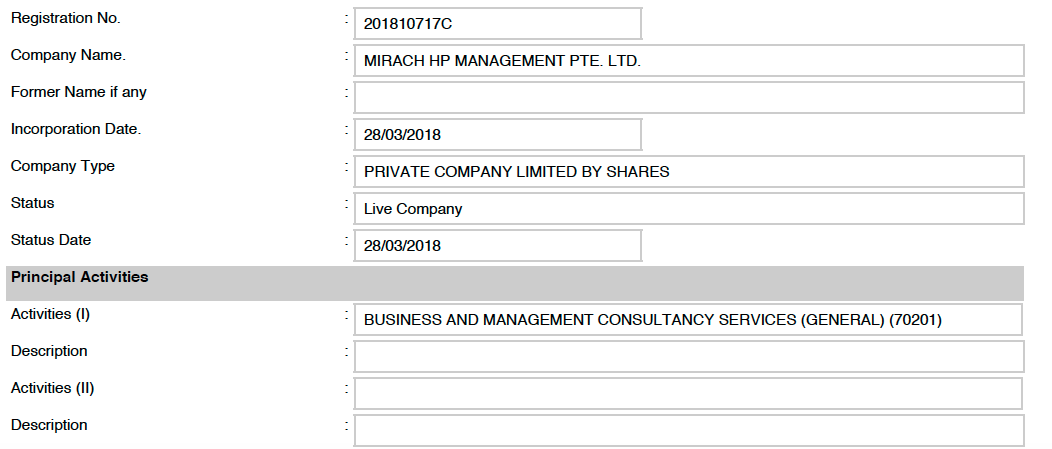Screen dimensions: 1052x449
Task: Click the Incorporation Date label
Action: (x=76, y=129)
